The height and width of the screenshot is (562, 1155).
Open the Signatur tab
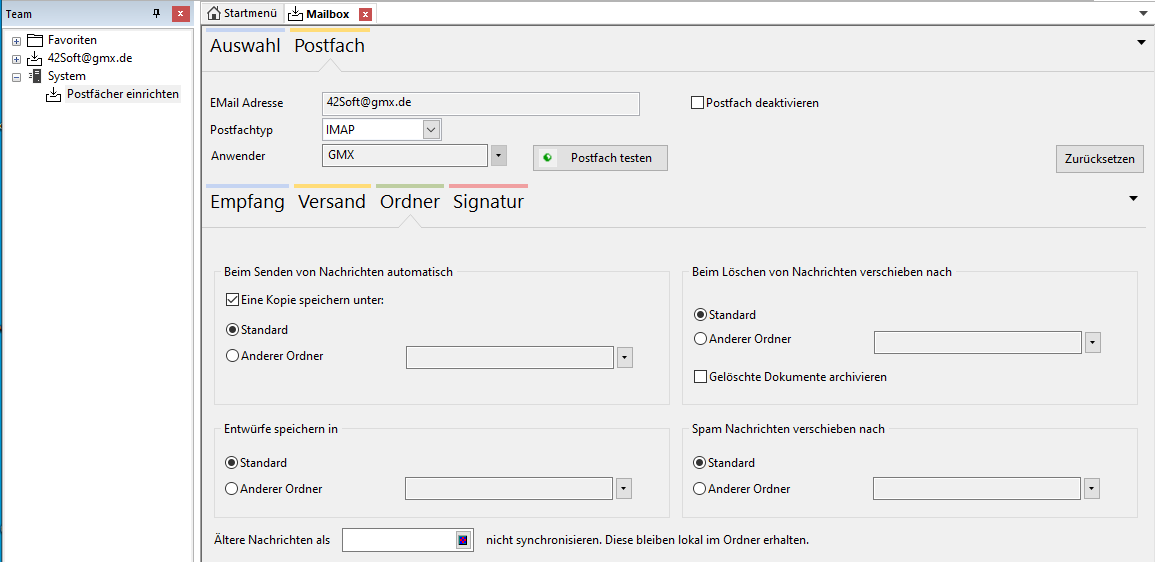[488, 202]
